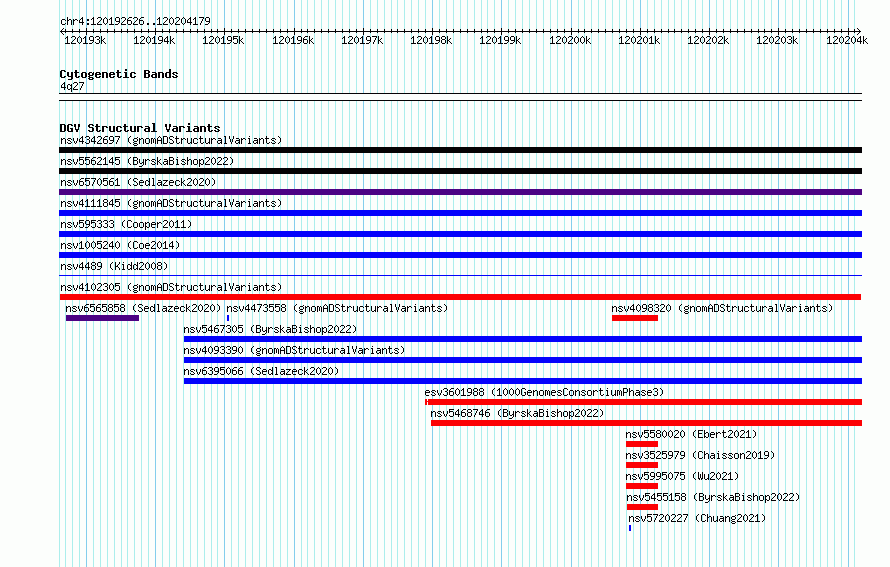Image resolution: width=890 pixels, height=567 pixels.
Task: Click the 120201k ruler tick label
Action: click(x=639, y=40)
